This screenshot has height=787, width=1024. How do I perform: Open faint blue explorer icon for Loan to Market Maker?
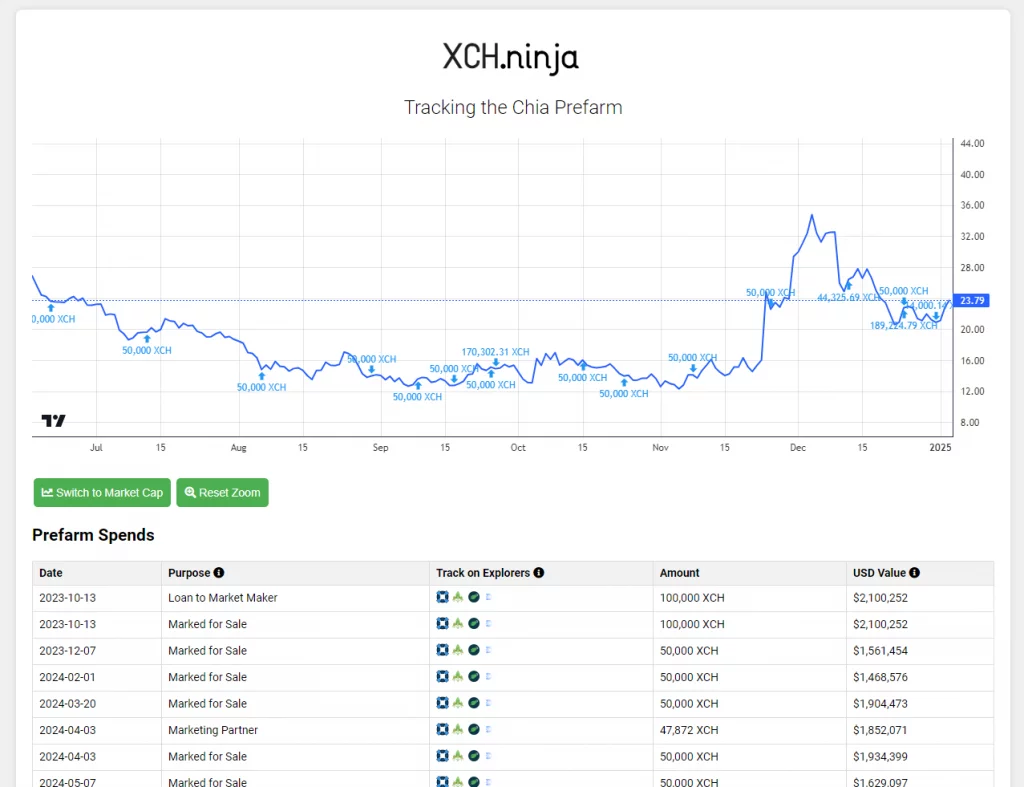(488, 597)
